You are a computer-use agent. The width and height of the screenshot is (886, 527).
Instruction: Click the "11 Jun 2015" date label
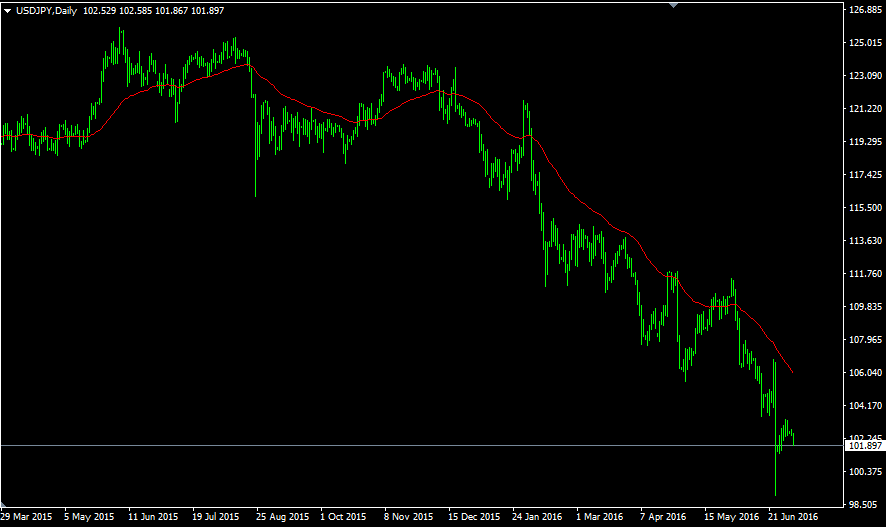tap(153, 517)
